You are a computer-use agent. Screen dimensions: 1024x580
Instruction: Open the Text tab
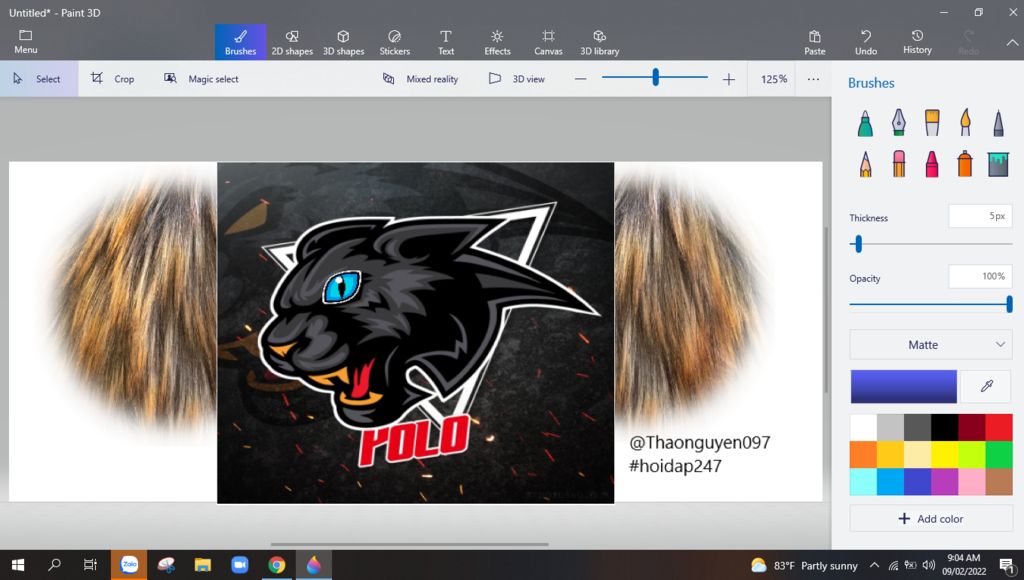tap(446, 42)
